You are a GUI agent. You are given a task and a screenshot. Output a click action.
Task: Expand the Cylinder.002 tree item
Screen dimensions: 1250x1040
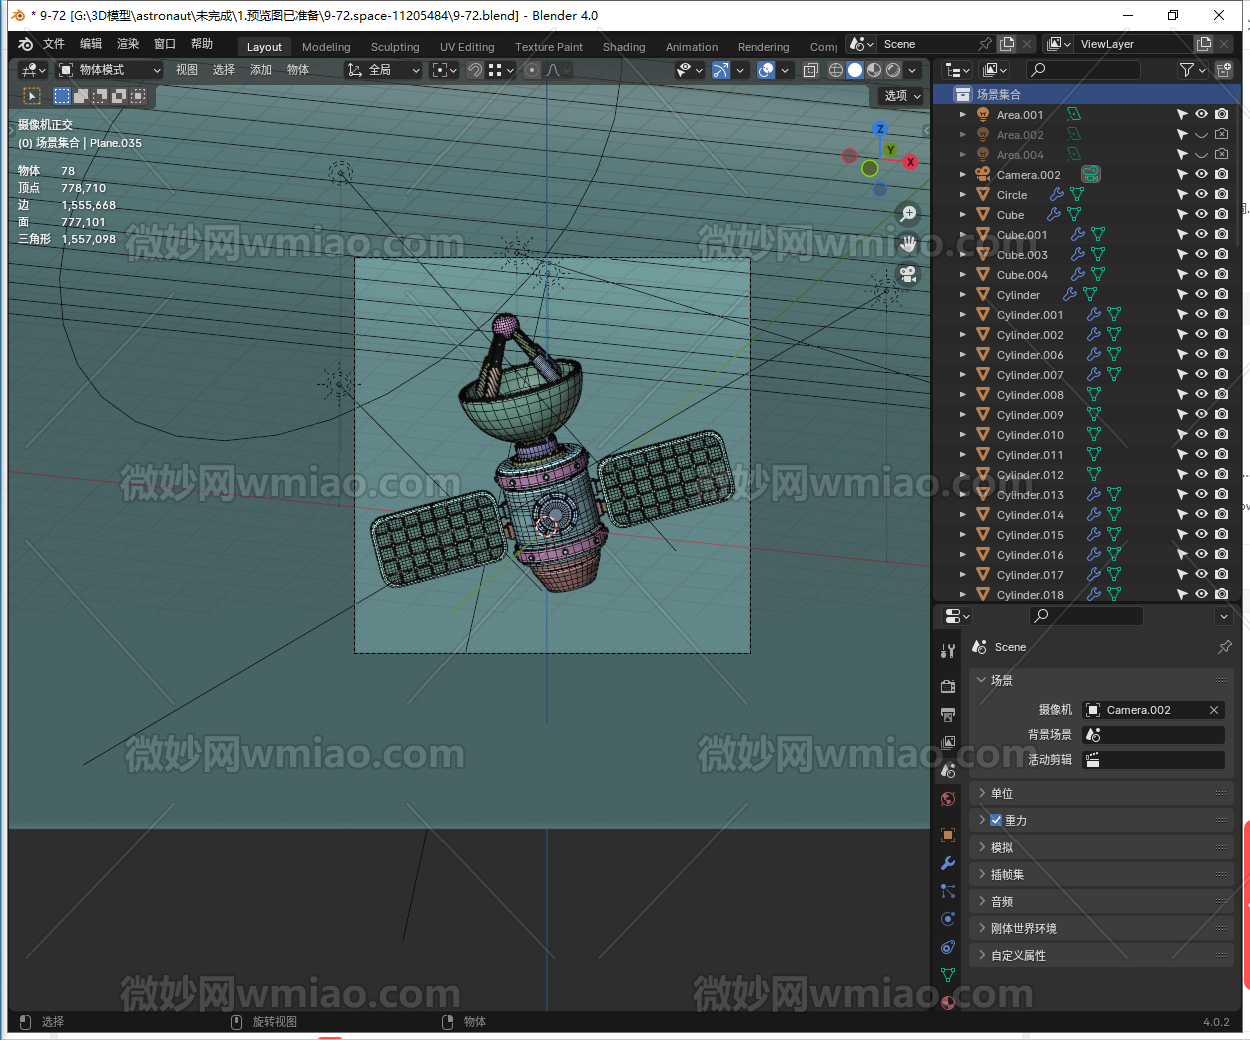point(963,335)
